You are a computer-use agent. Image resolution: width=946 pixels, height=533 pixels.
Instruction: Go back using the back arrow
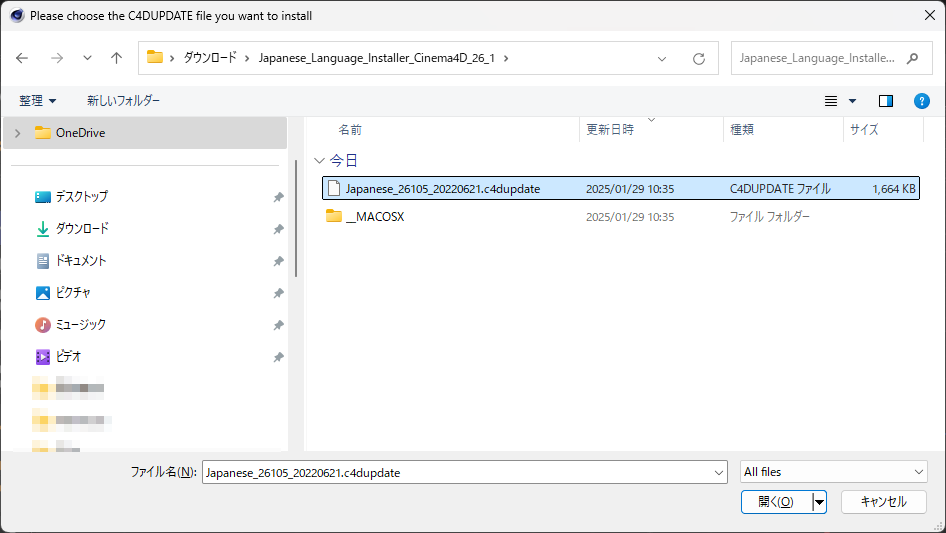[x=22, y=58]
